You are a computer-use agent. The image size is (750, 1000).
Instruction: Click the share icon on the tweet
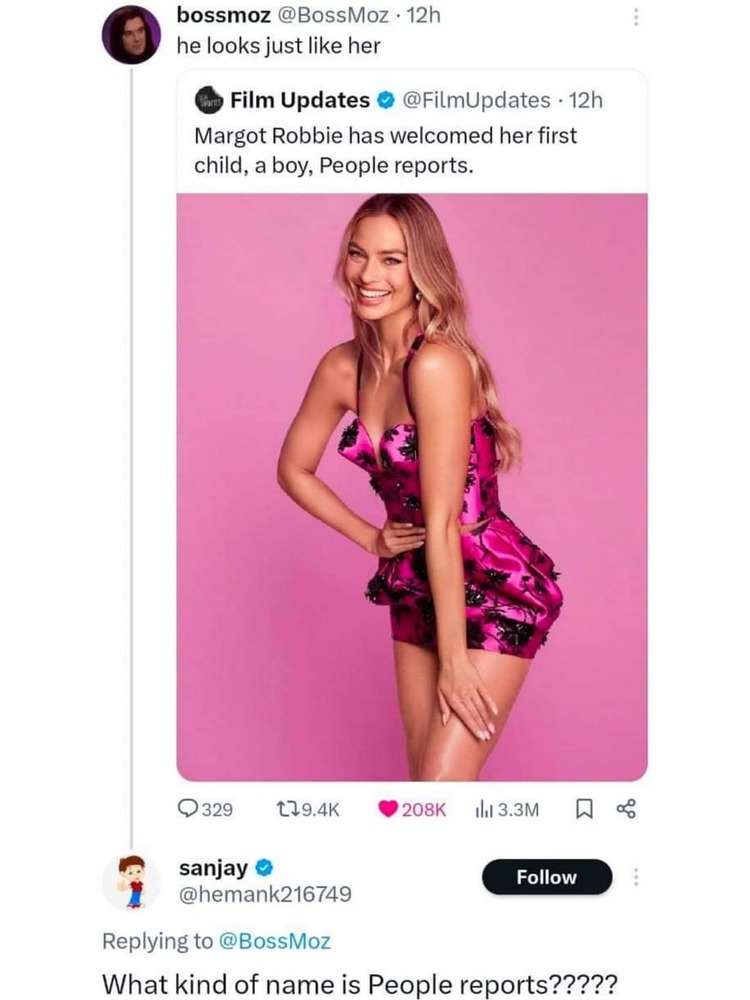tap(627, 809)
